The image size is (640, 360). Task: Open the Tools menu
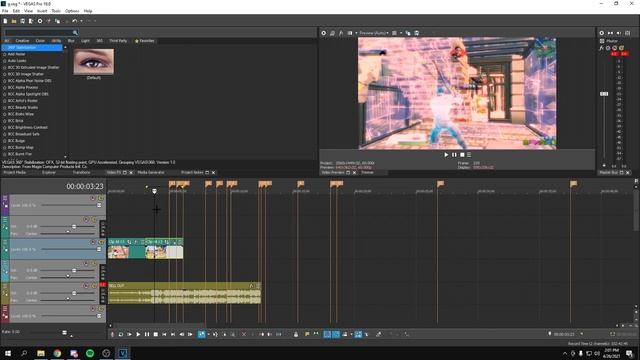56,11
